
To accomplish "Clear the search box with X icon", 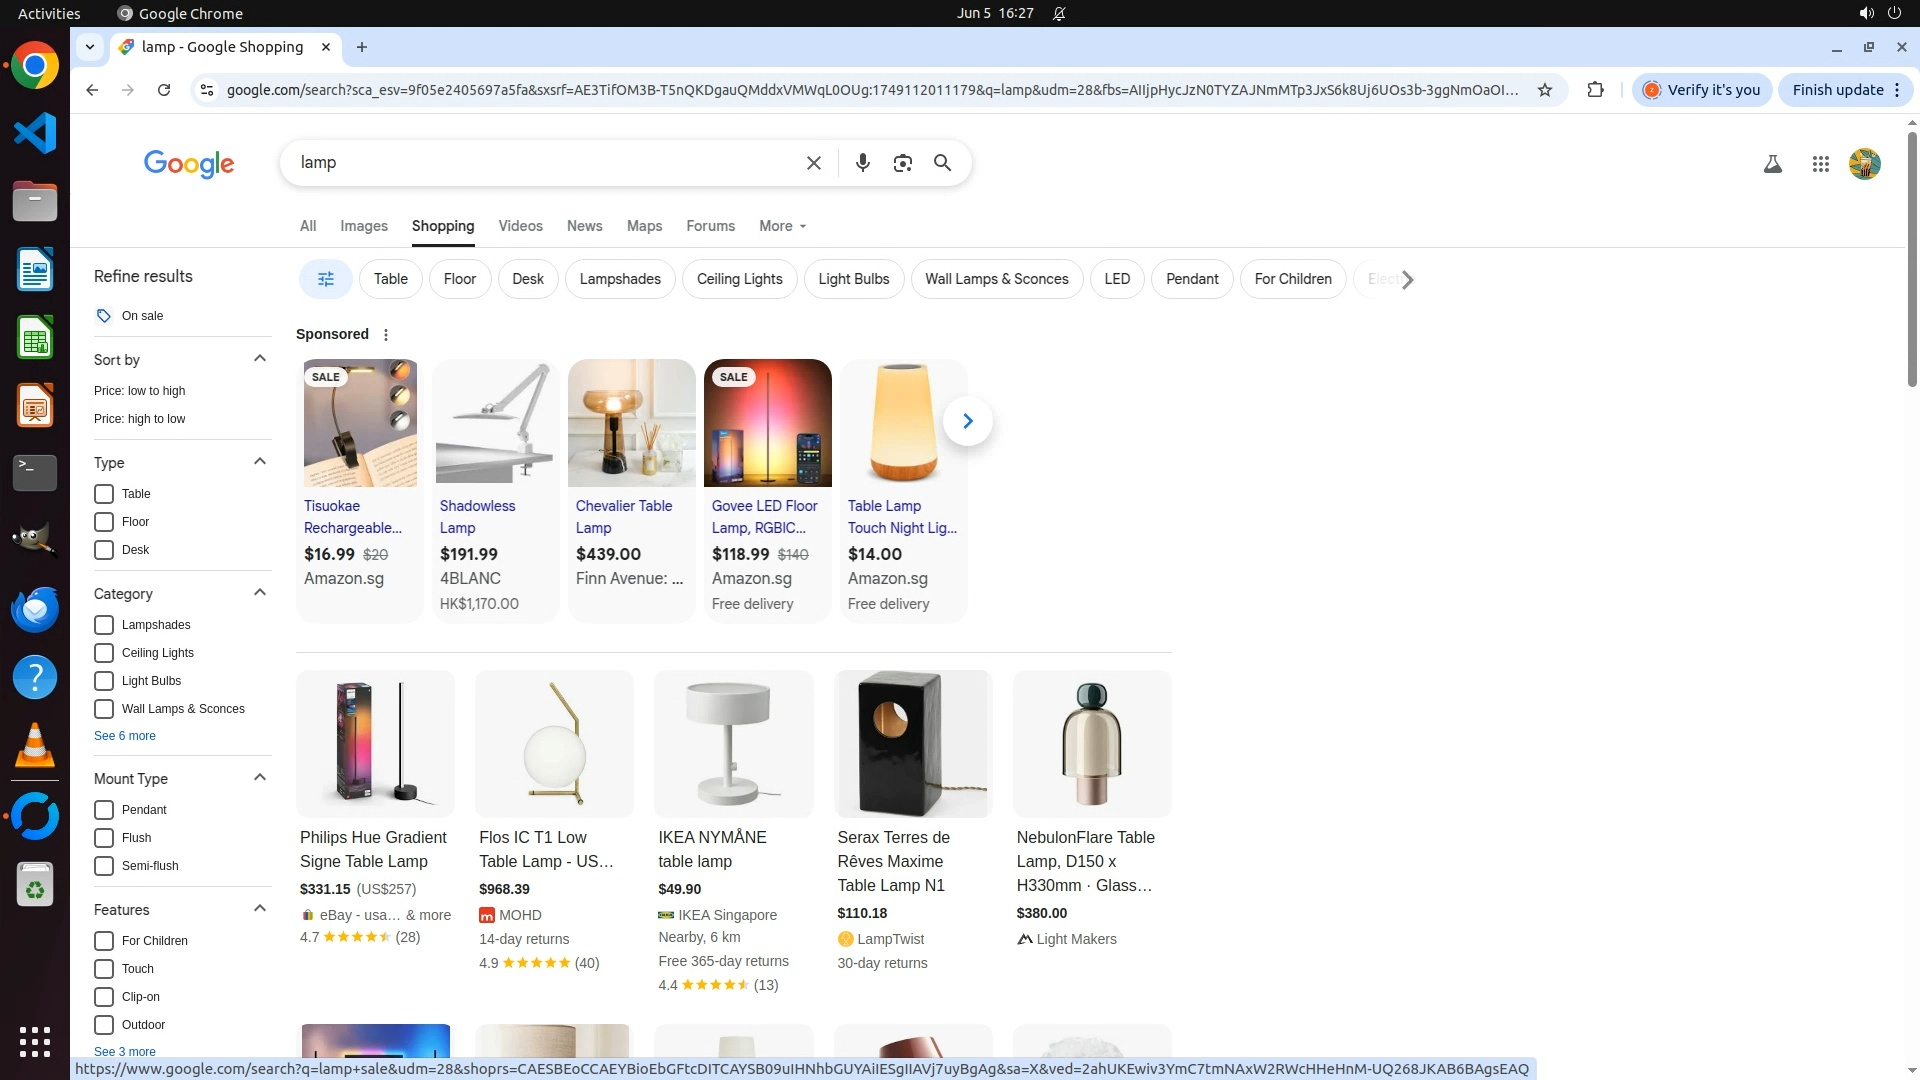I will 813,163.
